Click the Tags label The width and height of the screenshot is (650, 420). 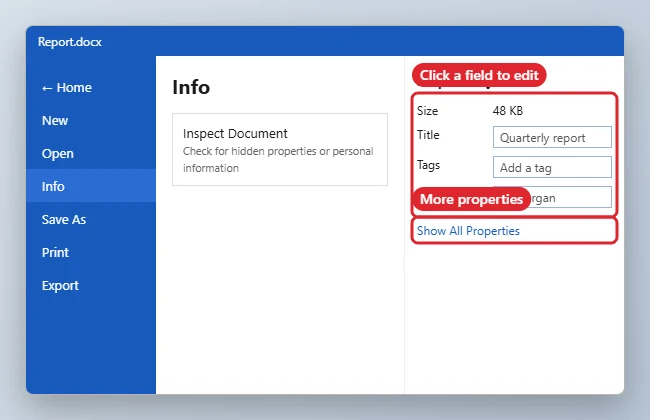pos(428,165)
